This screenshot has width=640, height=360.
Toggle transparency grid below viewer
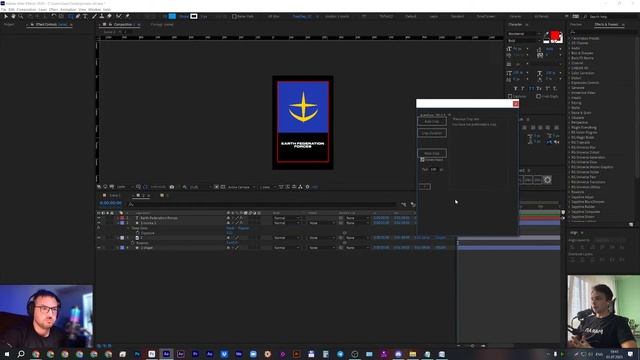coord(223,187)
